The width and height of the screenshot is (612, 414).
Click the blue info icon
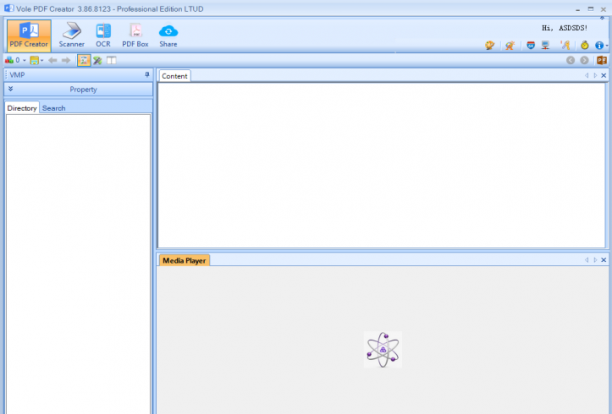tap(599, 46)
